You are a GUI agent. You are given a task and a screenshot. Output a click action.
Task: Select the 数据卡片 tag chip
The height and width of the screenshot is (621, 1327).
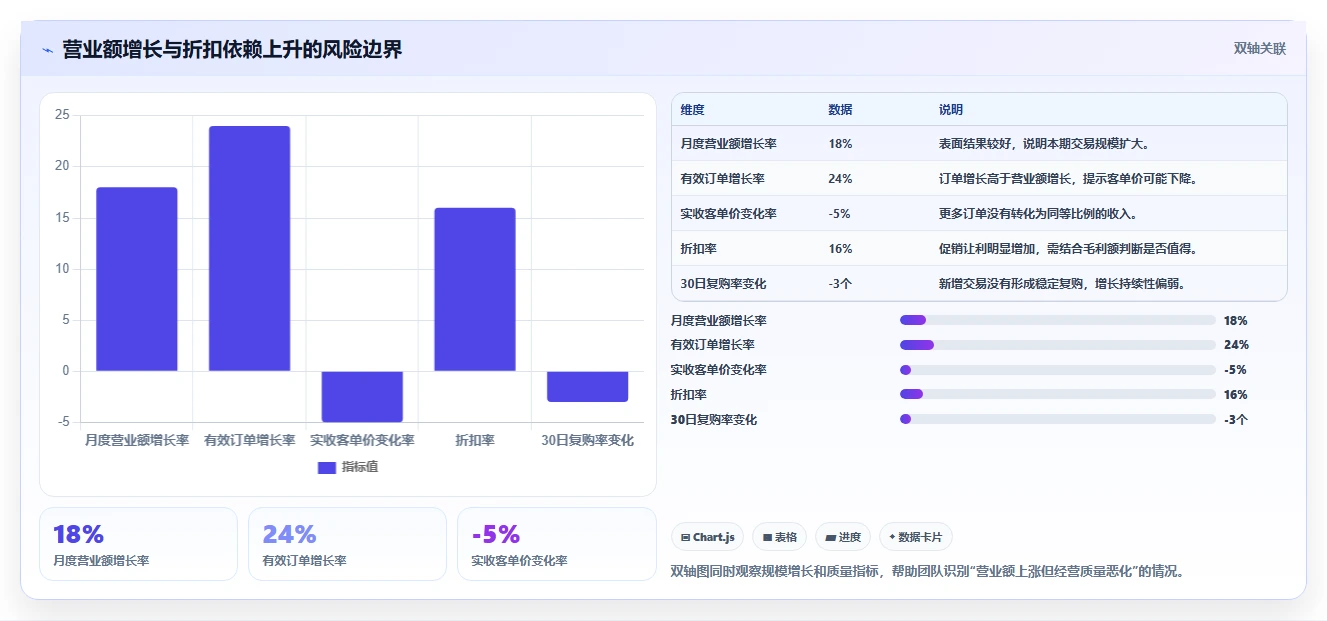point(915,537)
